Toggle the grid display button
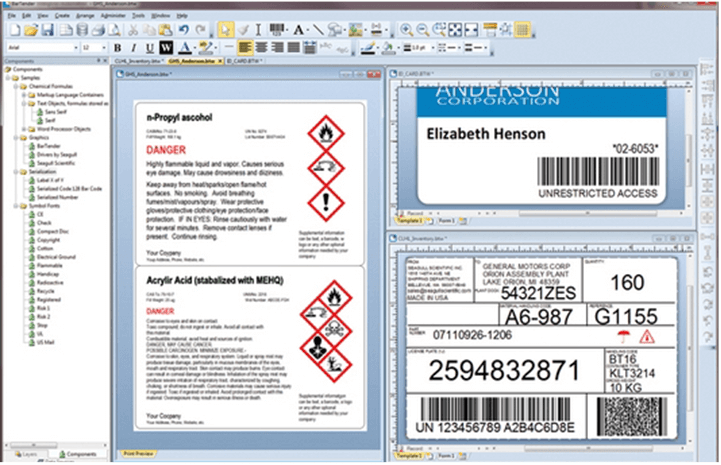721x465 pixels. pyautogui.click(x=521, y=31)
